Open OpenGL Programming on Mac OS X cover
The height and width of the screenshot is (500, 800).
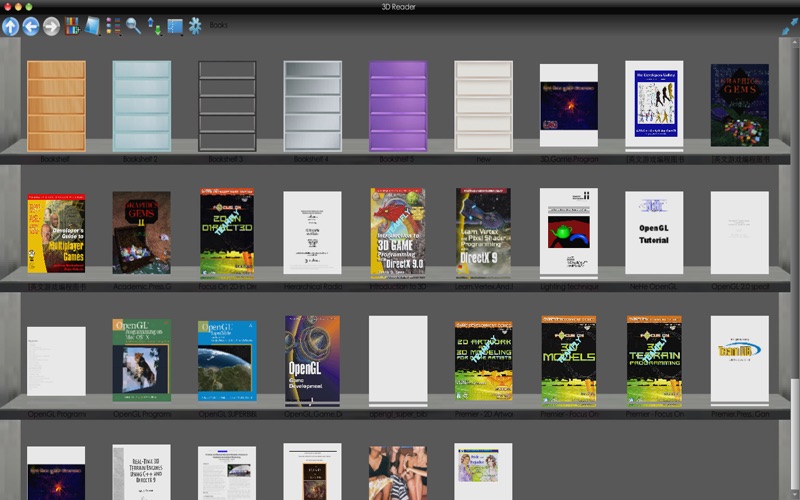[x=142, y=360]
